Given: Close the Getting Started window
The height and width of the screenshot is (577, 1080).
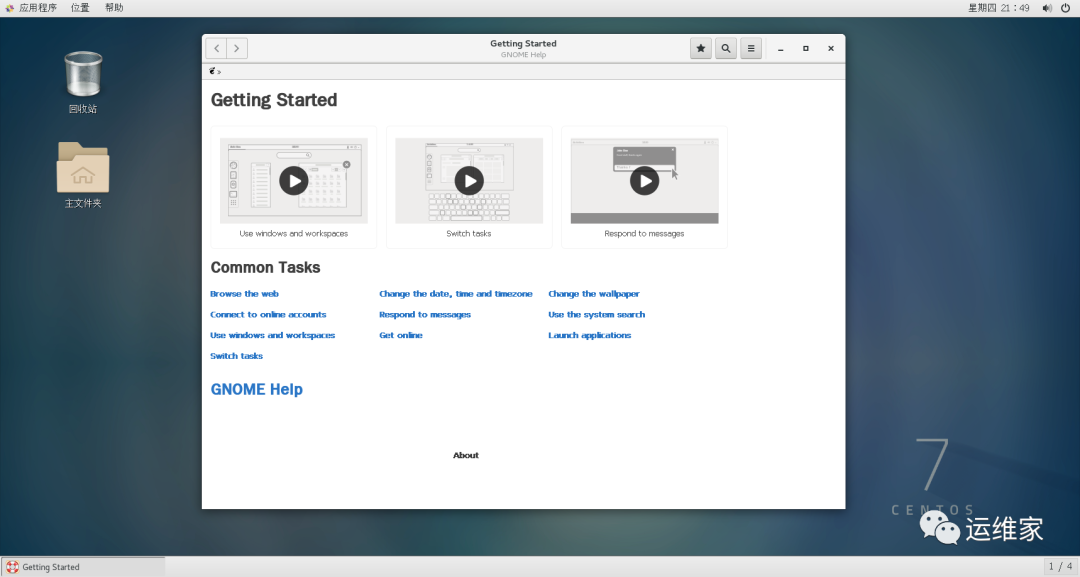Looking at the screenshot, I should click(831, 48).
